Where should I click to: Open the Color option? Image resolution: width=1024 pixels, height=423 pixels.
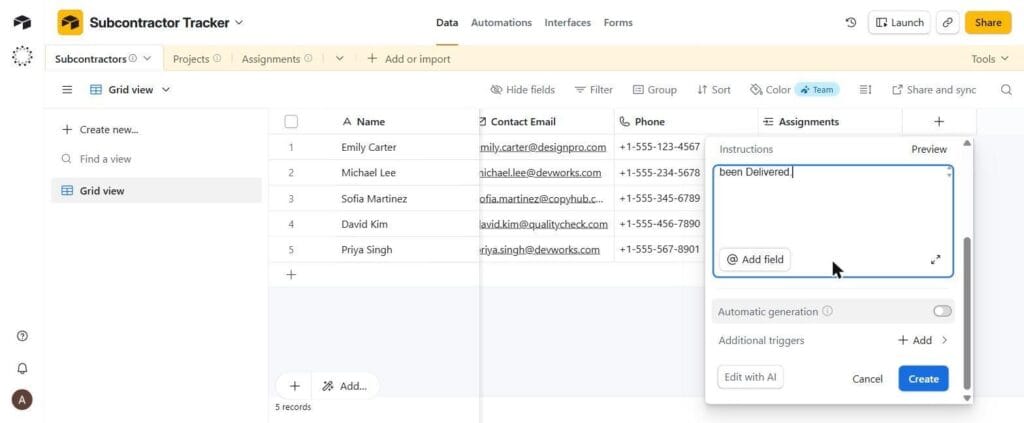771,89
